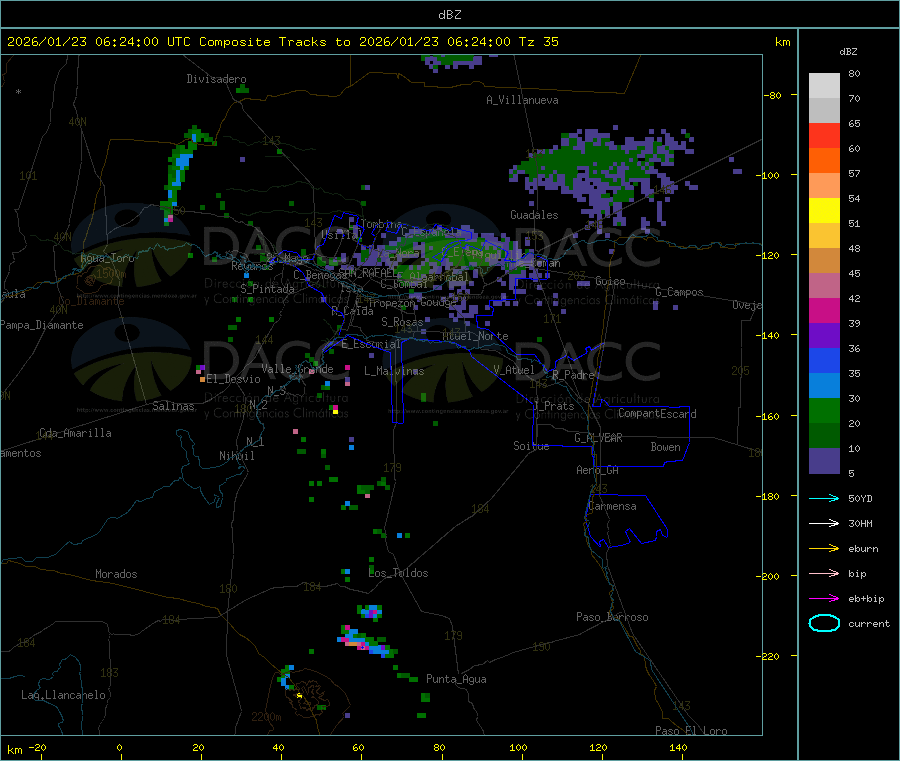
Task: Click the 'CompantEscard' map label
Action: tap(657, 413)
